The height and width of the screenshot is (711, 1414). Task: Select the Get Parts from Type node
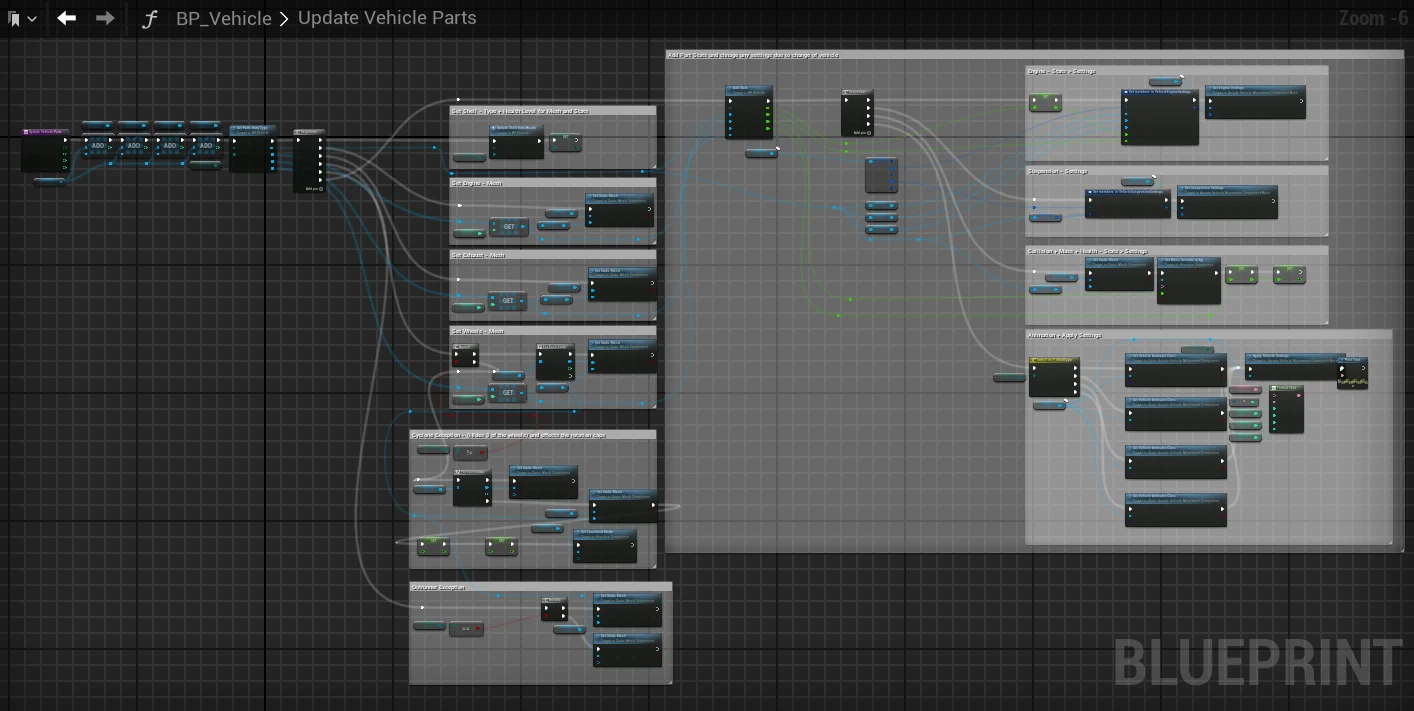point(252,148)
